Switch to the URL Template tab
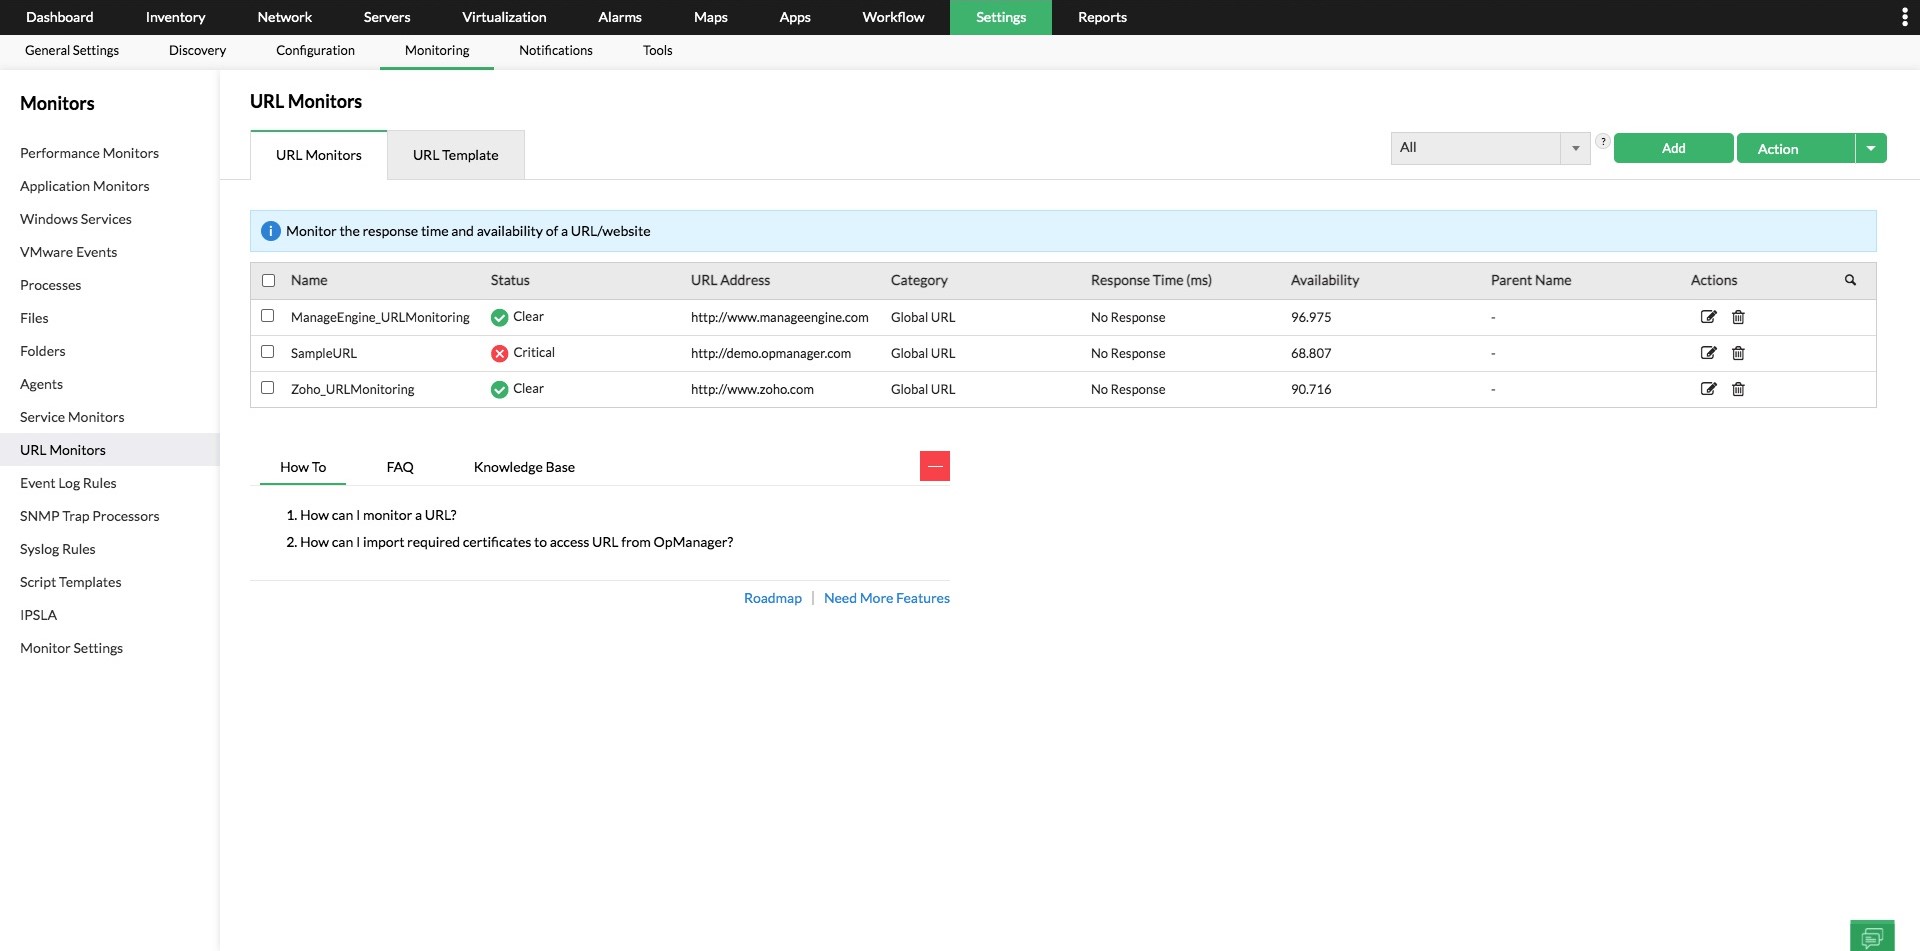 pos(455,155)
